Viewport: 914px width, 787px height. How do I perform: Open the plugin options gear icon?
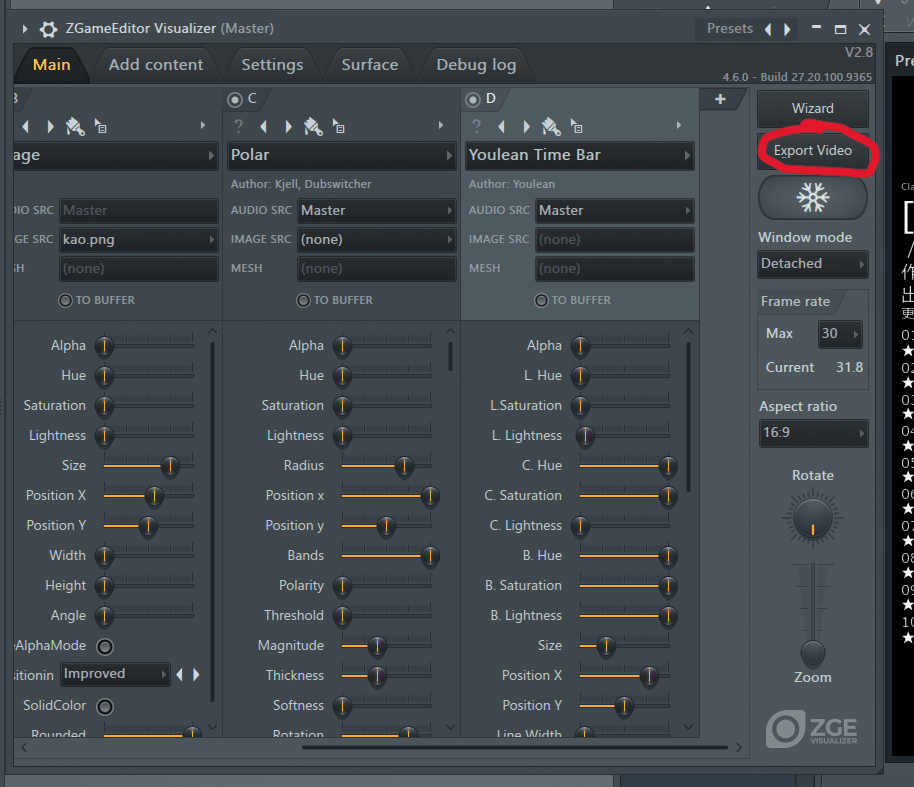tap(48, 29)
